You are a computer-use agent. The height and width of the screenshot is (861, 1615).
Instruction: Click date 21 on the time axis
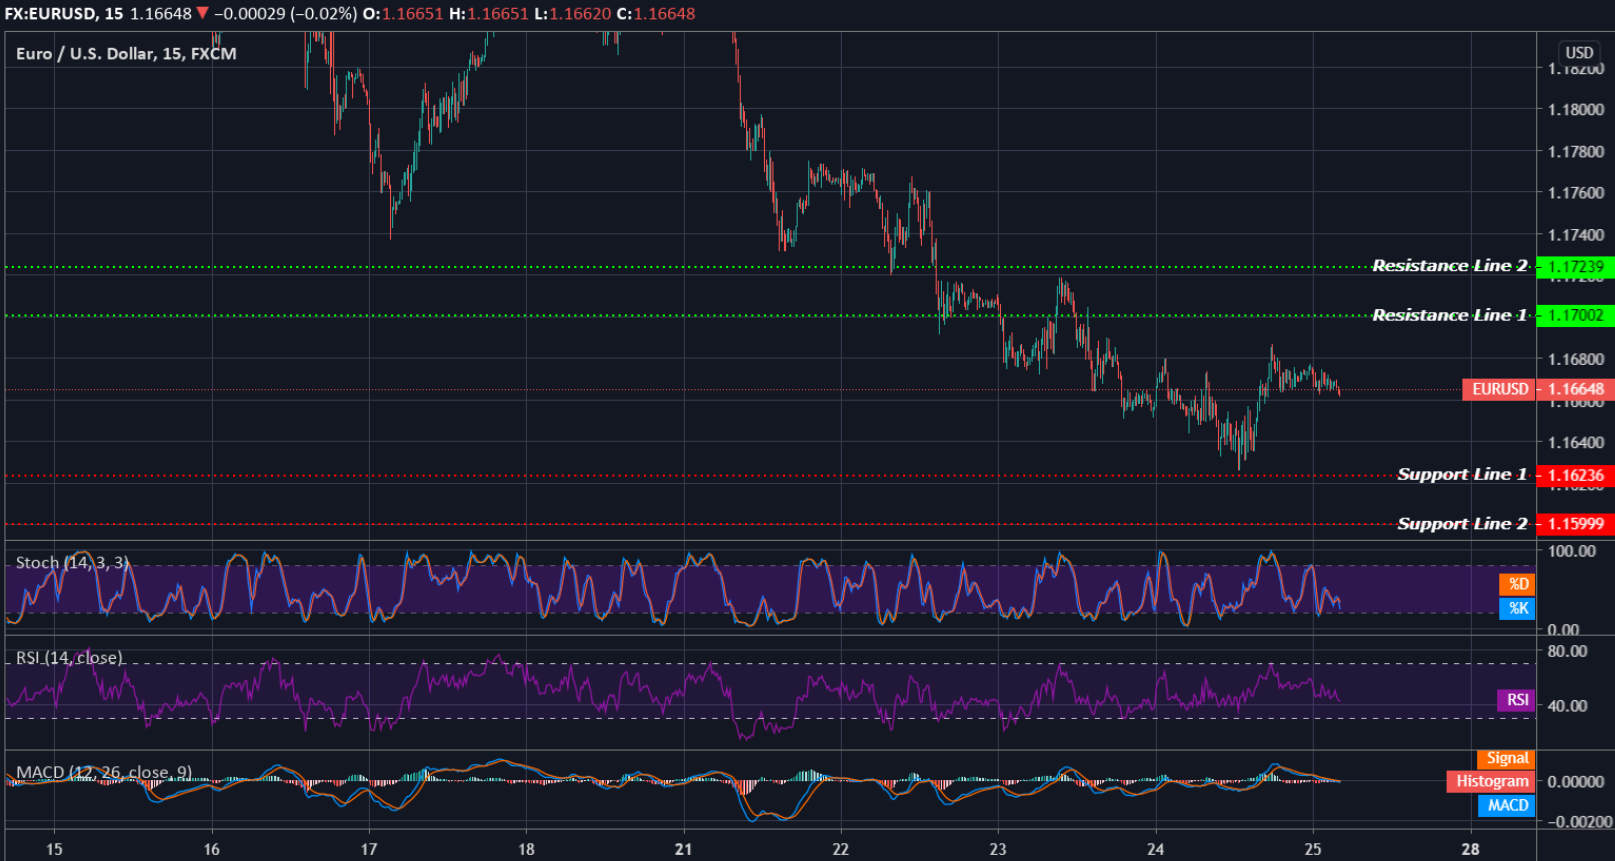click(683, 849)
